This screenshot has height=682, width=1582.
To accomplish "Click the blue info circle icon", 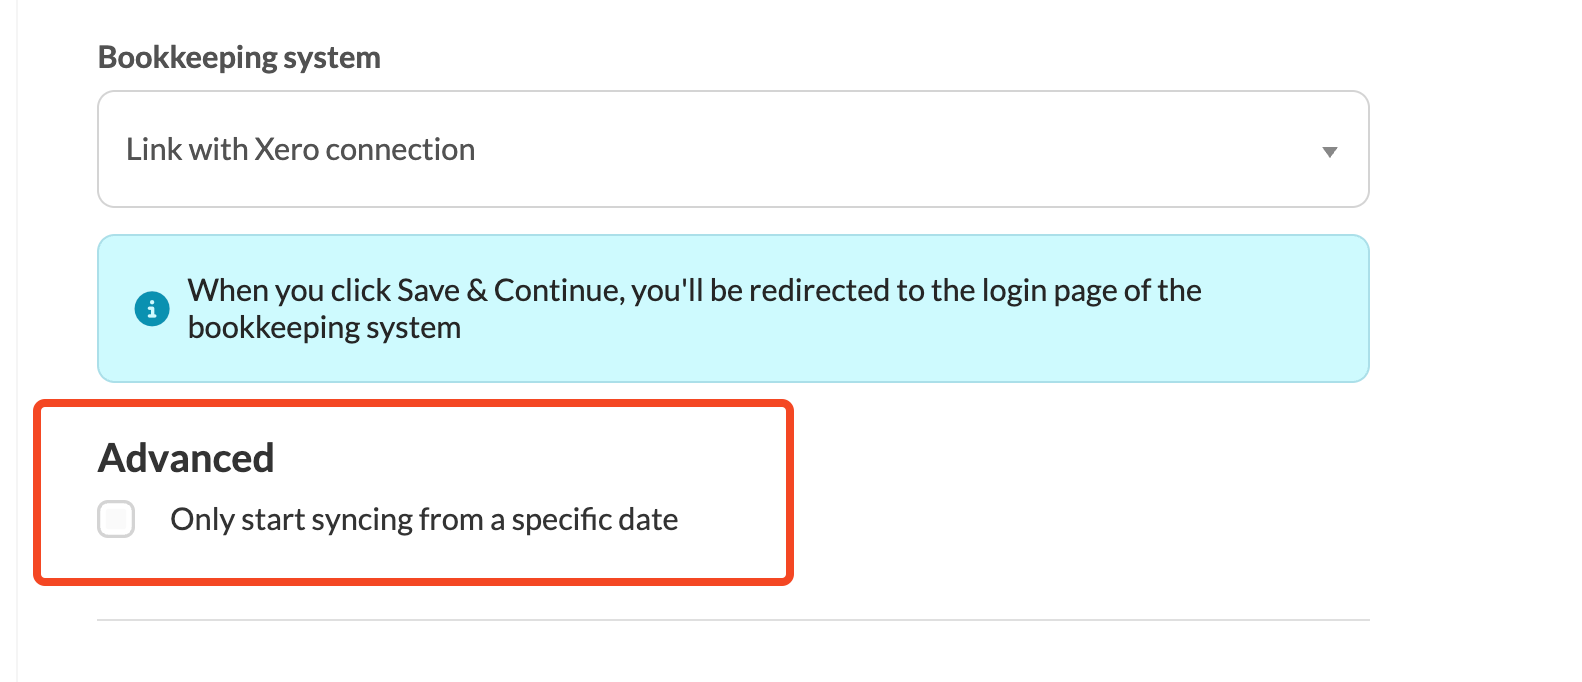I will (152, 309).
